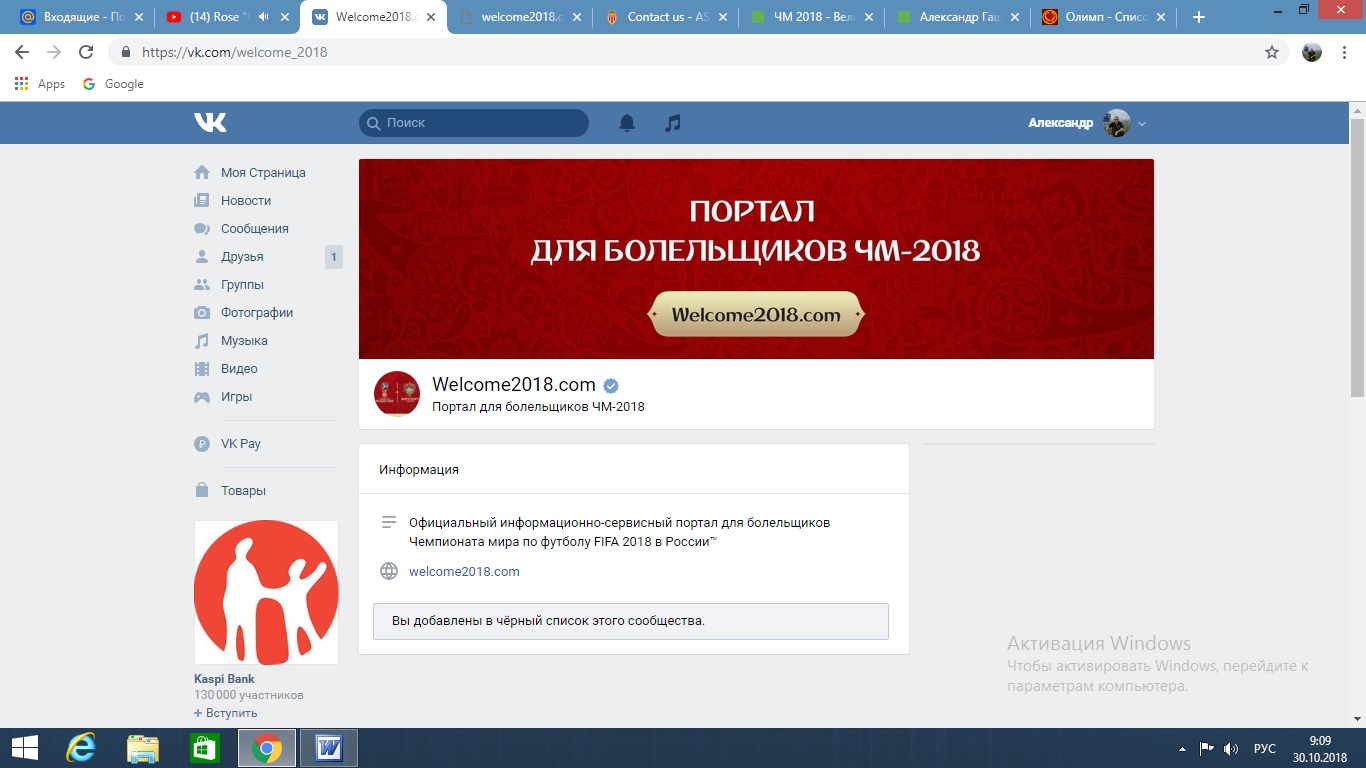Click the friends counter badge 1
1366x768 pixels.
click(x=334, y=257)
